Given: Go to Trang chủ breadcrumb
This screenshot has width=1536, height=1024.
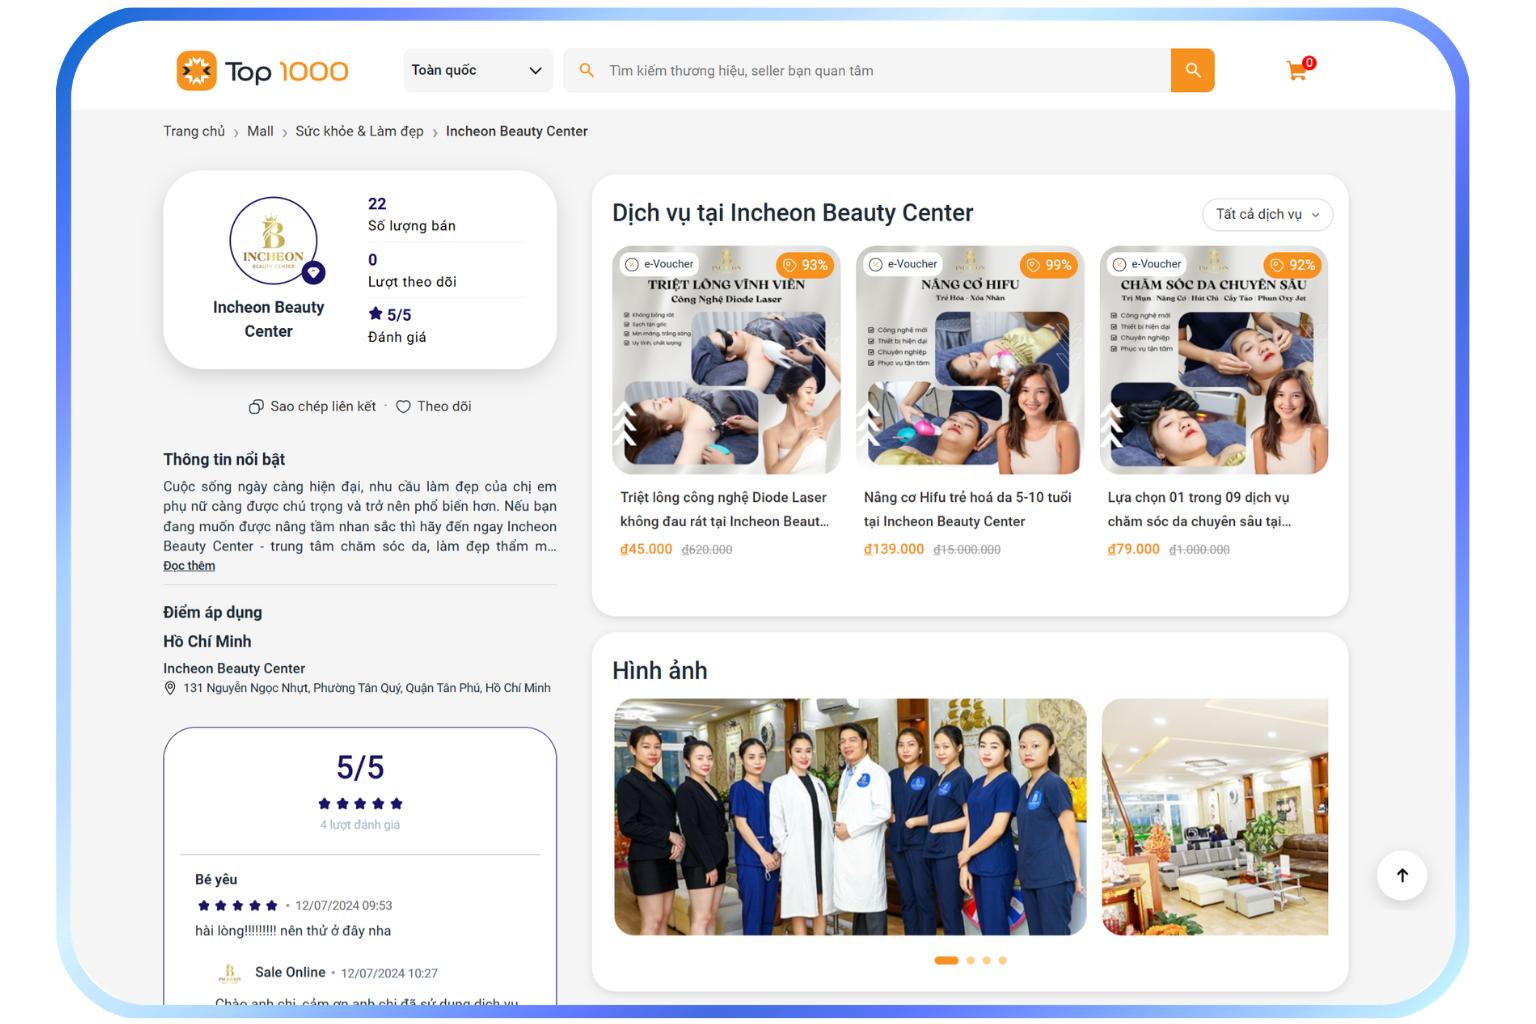Looking at the screenshot, I should click(x=194, y=131).
